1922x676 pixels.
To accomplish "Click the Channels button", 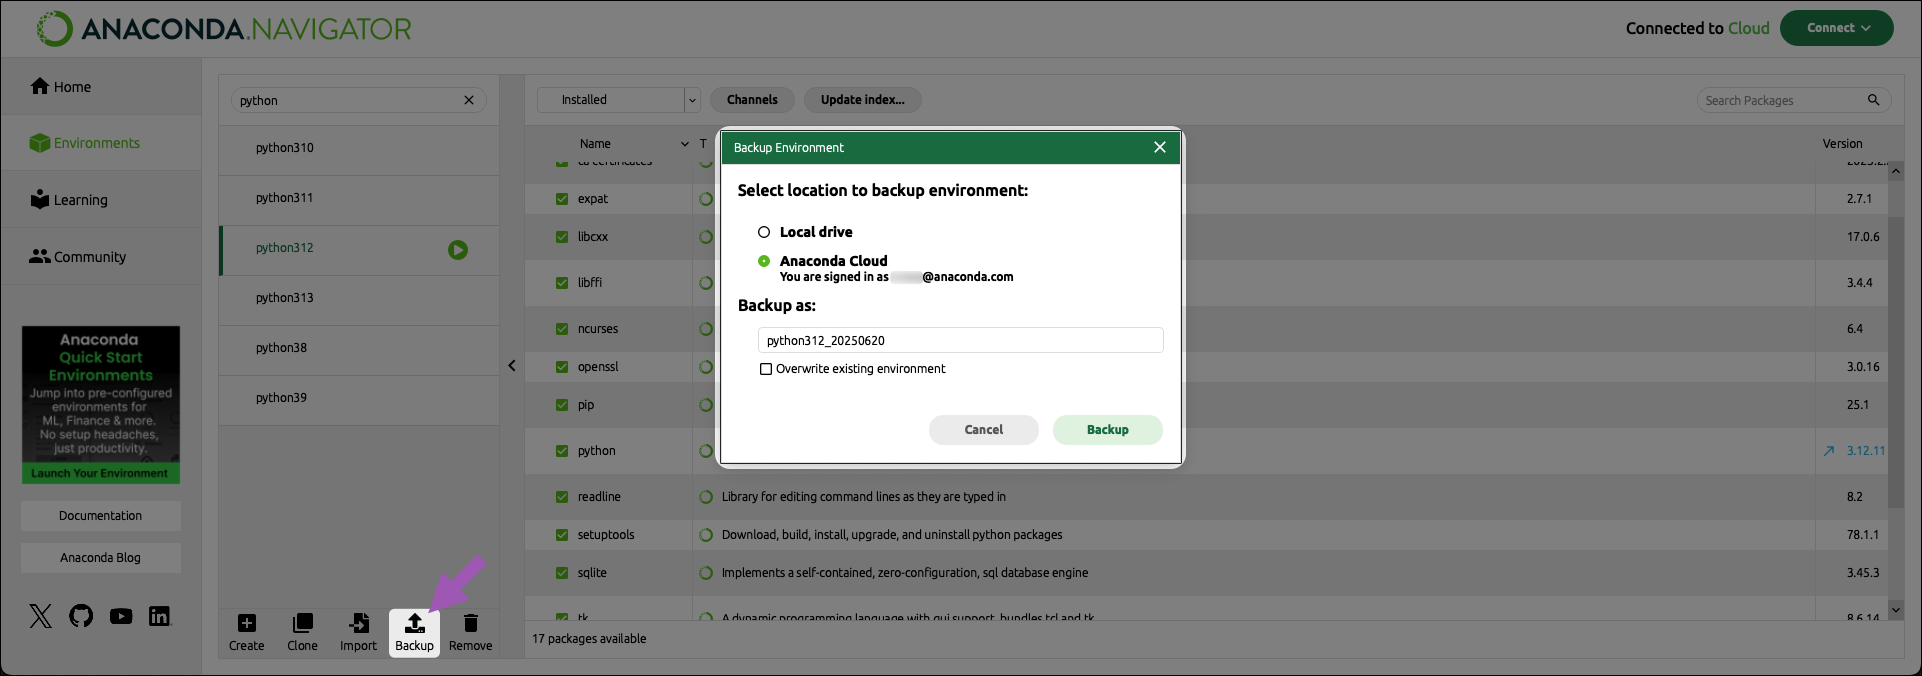I will [x=752, y=100].
